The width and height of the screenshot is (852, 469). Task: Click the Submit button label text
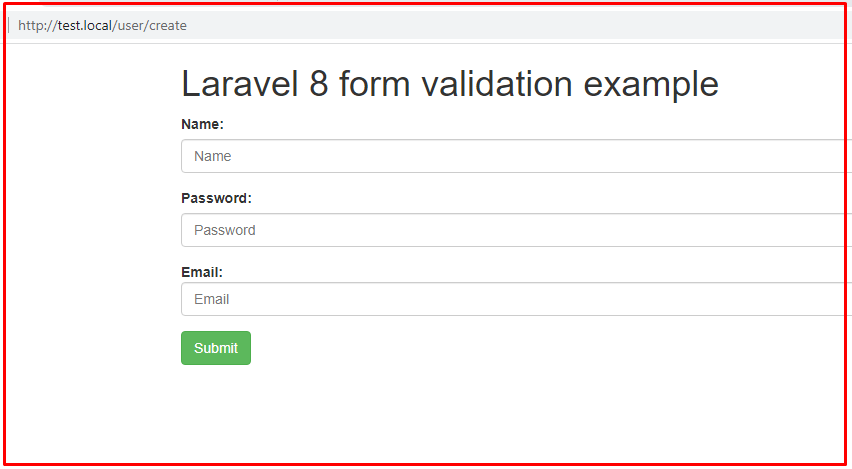click(216, 348)
